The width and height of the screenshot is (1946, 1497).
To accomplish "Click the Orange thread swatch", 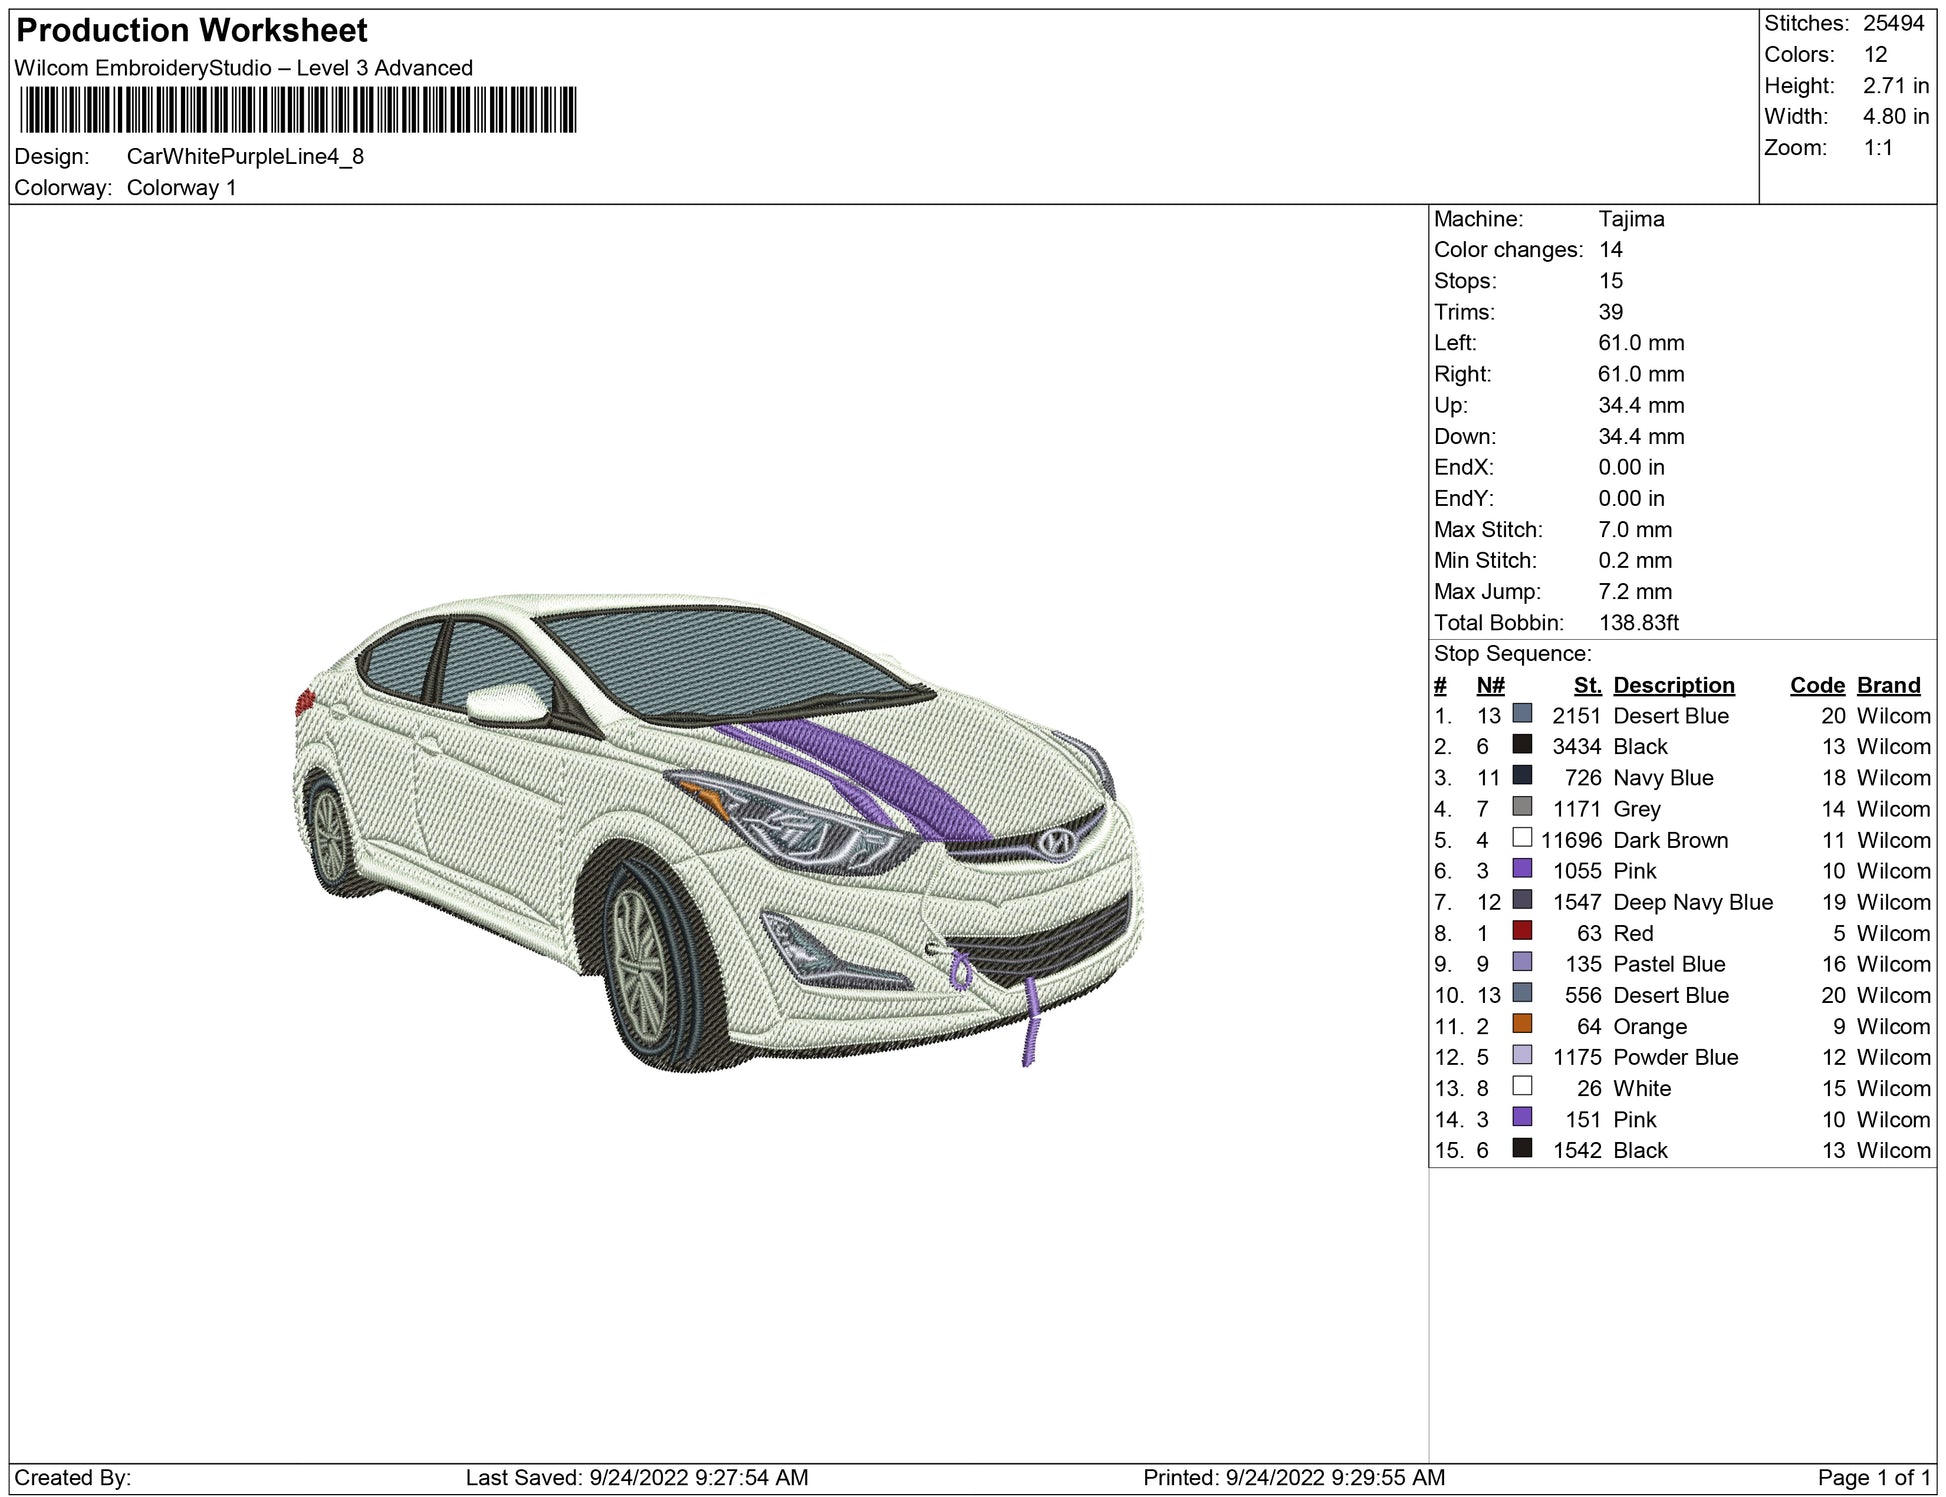I will pos(1522,1024).
